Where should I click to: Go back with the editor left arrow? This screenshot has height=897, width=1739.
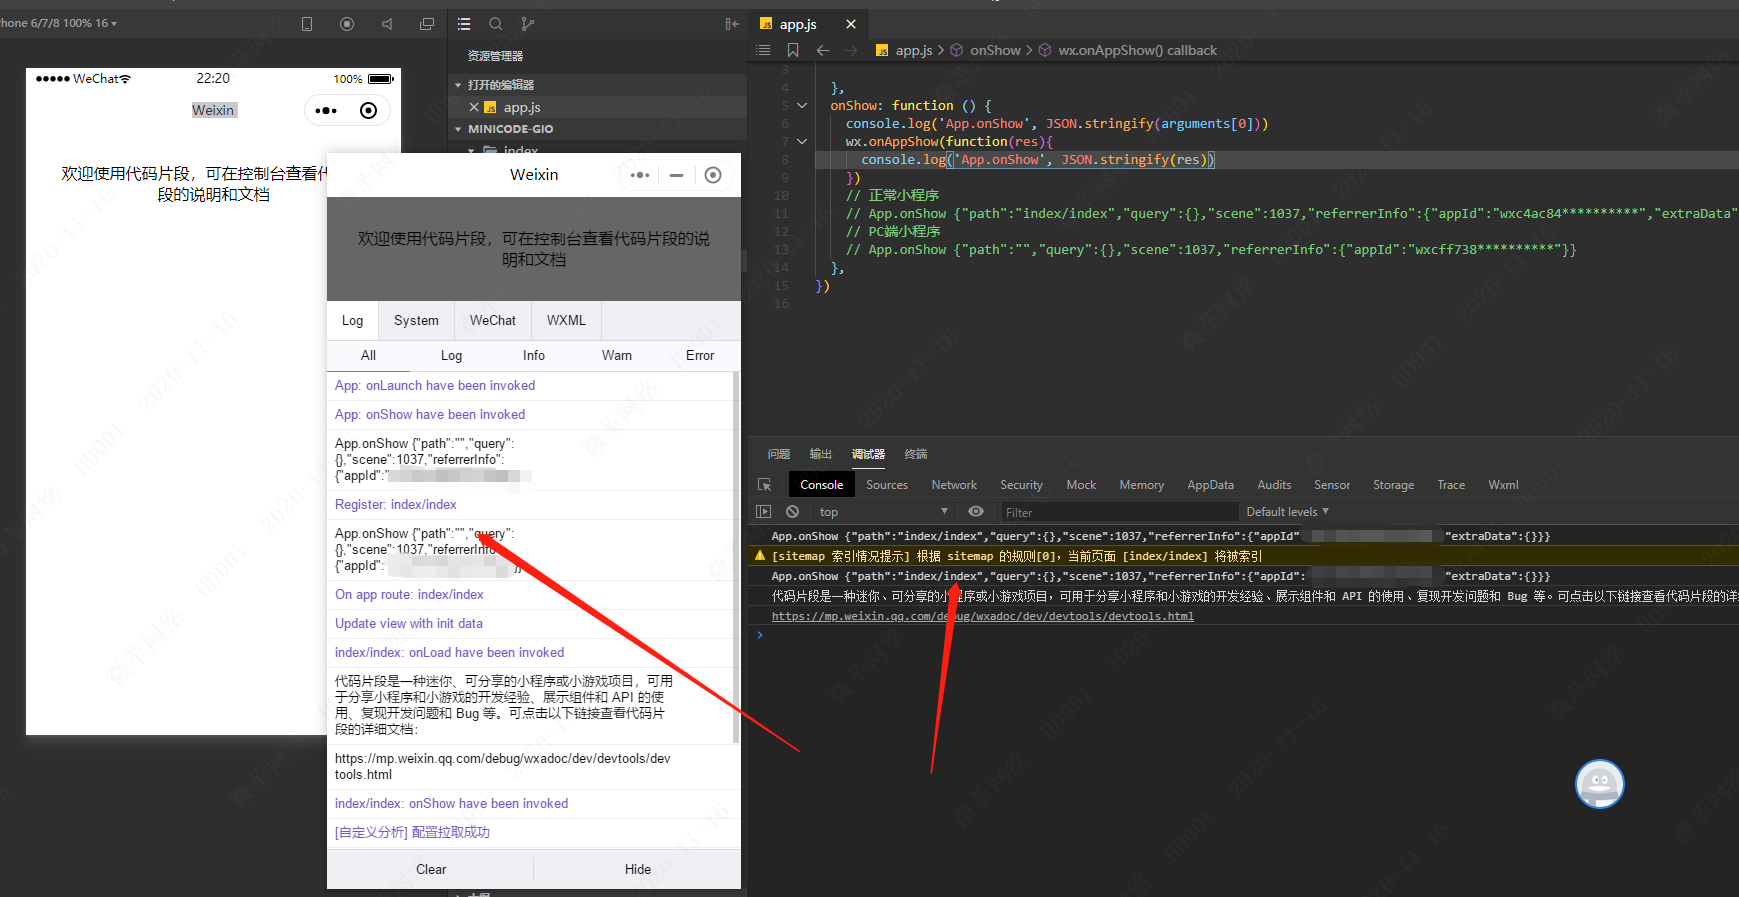823,50
